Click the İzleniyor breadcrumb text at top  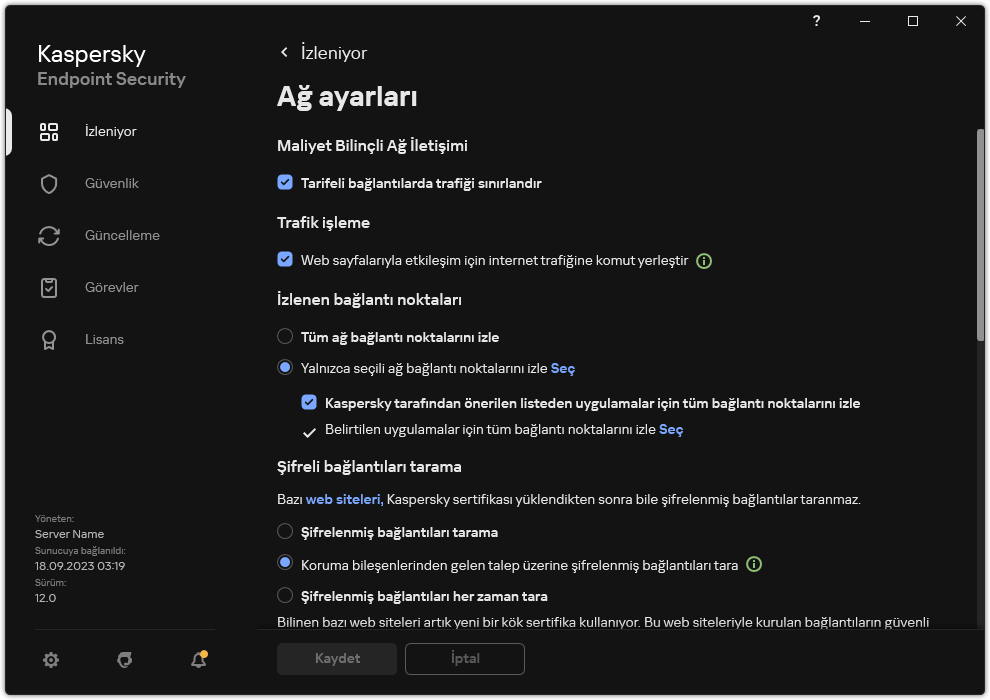coord(334,53)
